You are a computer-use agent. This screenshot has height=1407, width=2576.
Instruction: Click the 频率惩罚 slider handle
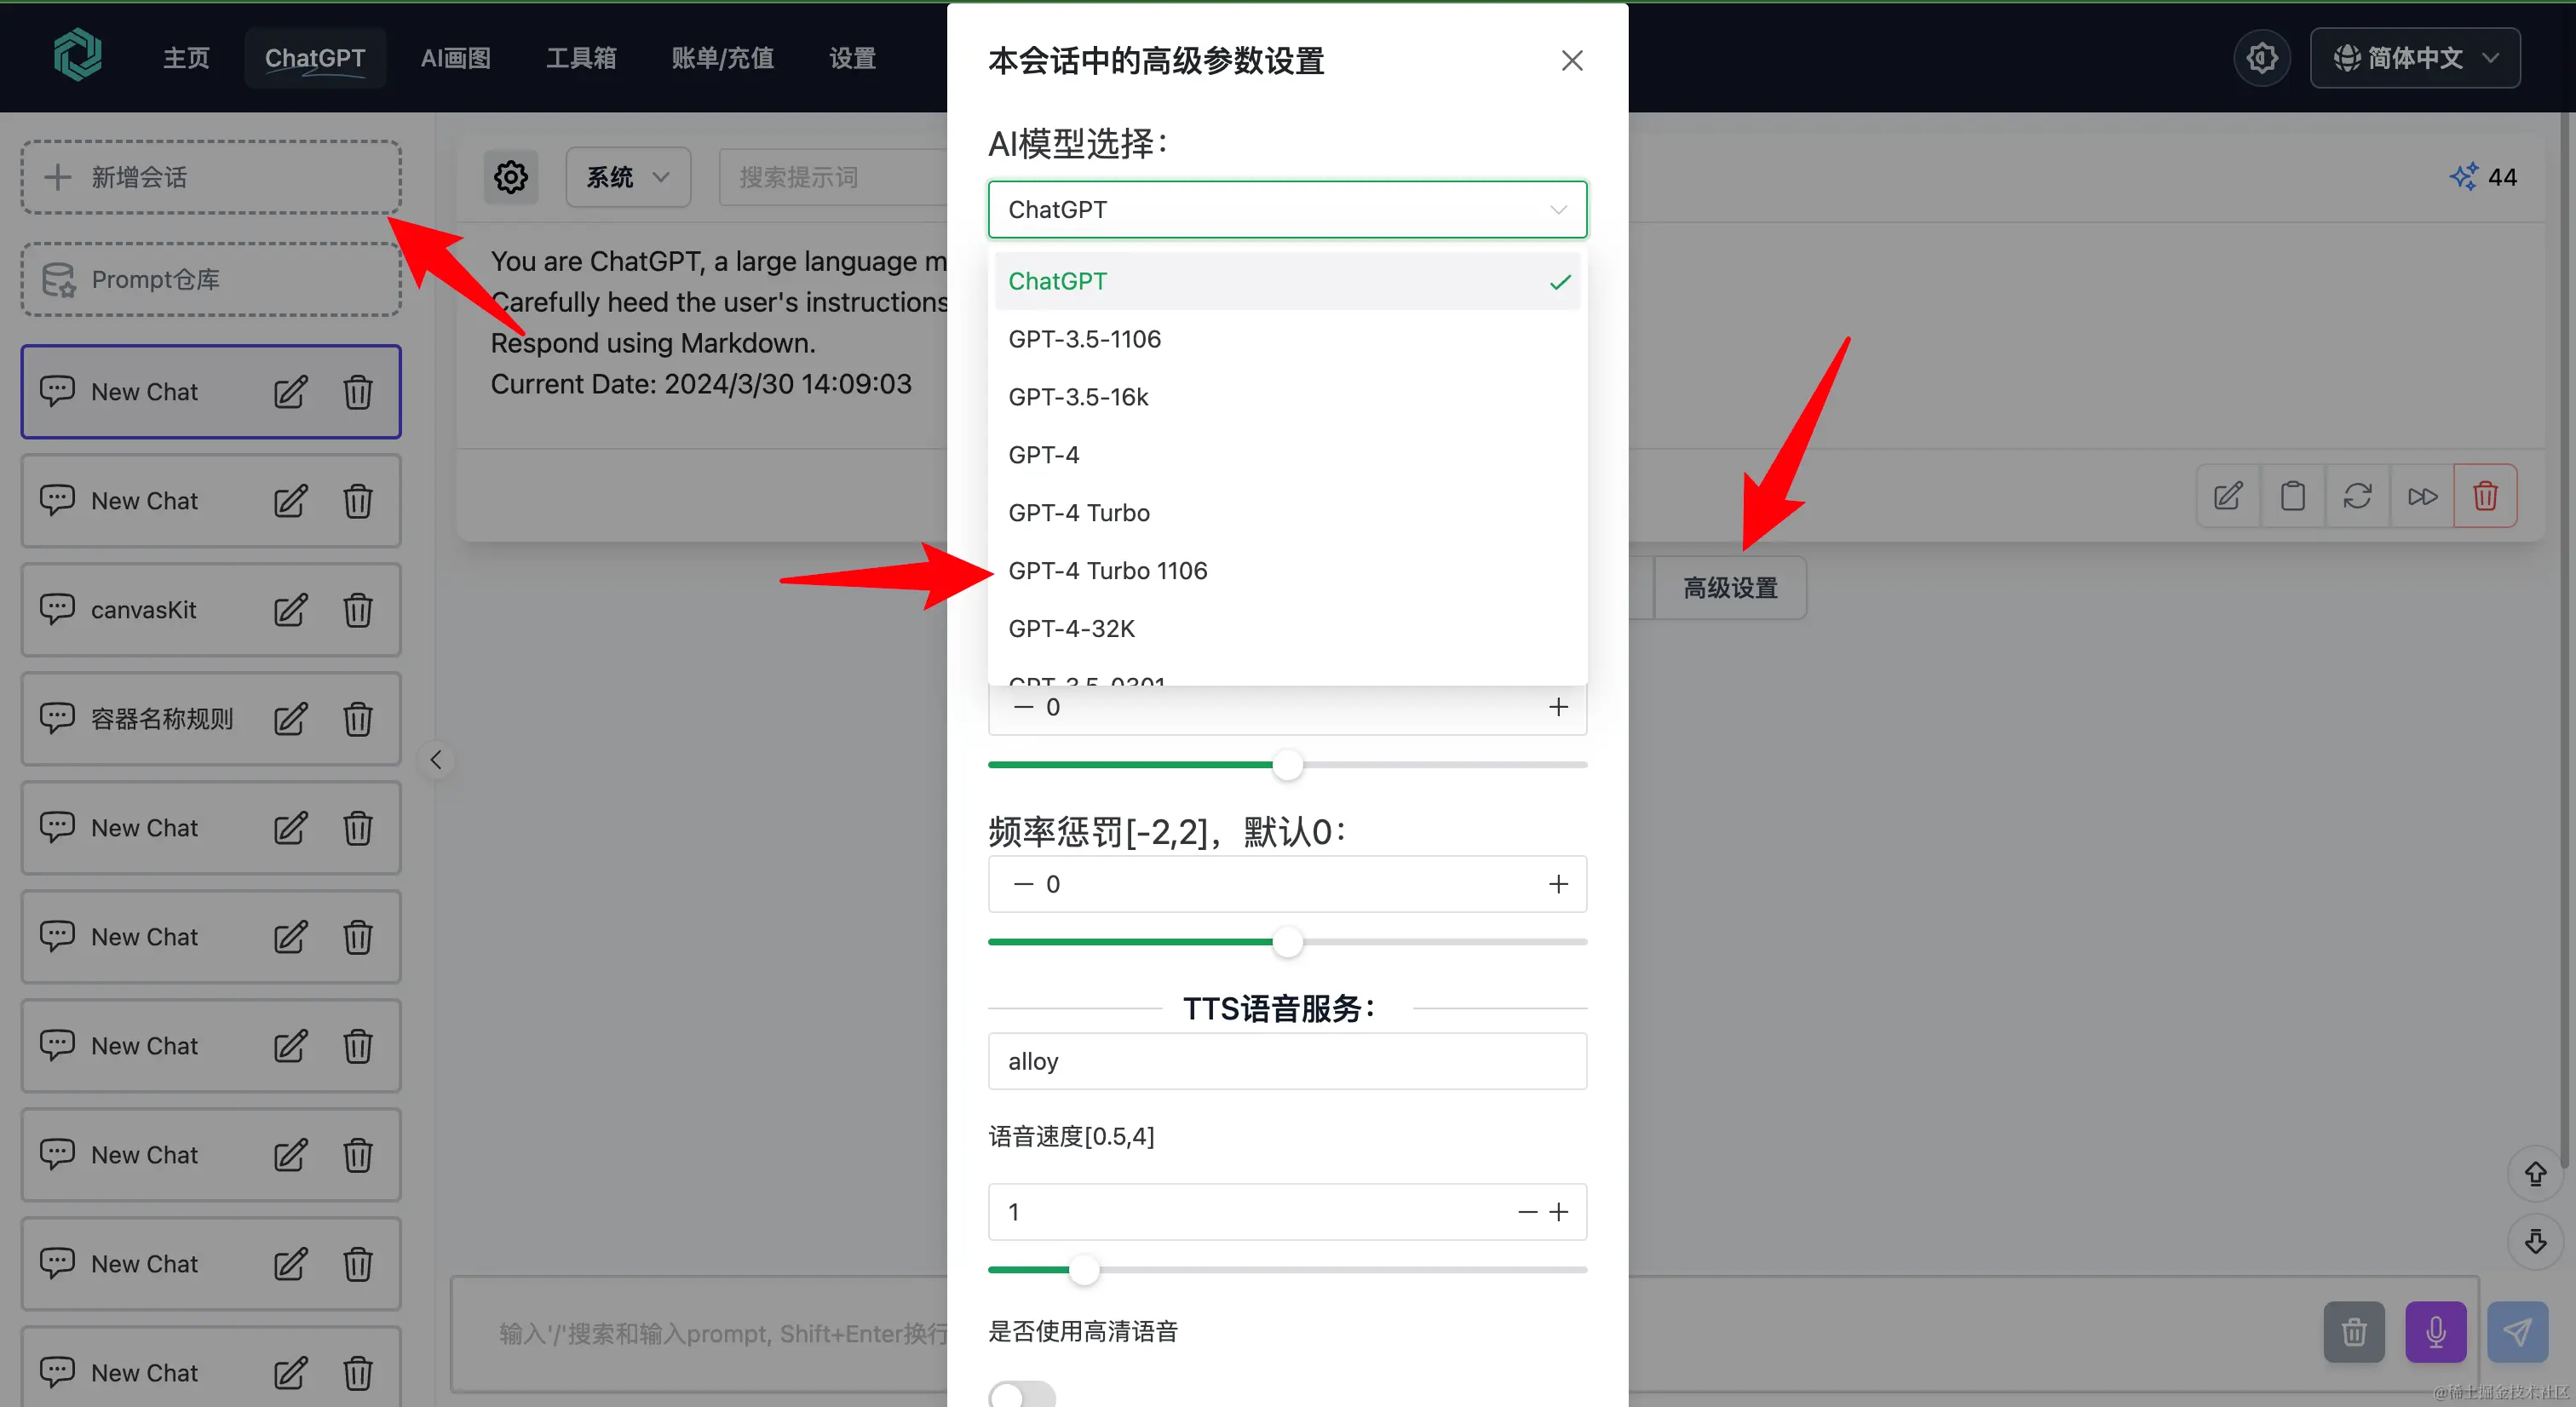tap(1287, 942)
